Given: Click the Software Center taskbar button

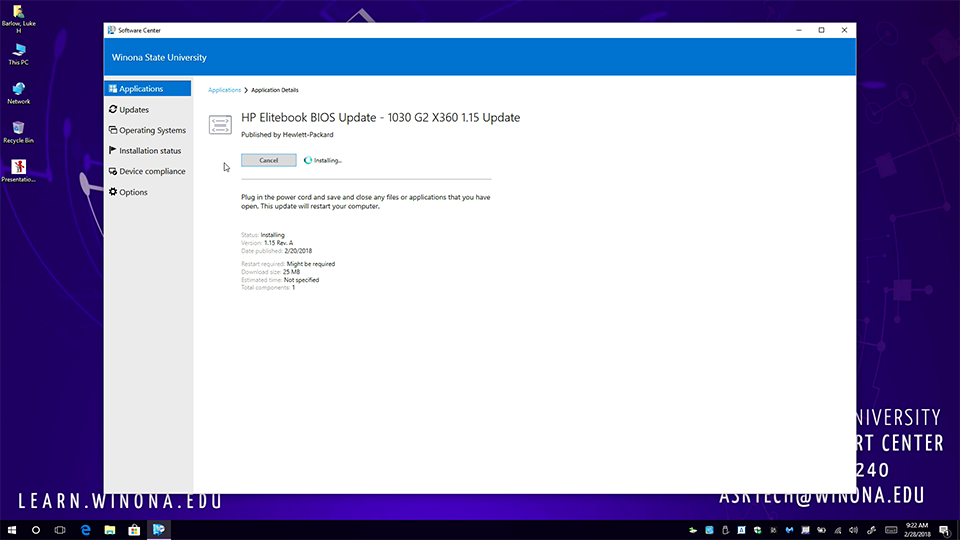Looking at the screenshot, I should (157, 529).
